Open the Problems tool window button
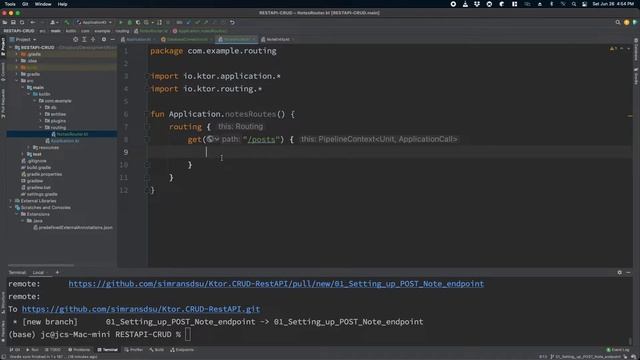The width and height of the screenshot is (640, 360). coord(79,350)
